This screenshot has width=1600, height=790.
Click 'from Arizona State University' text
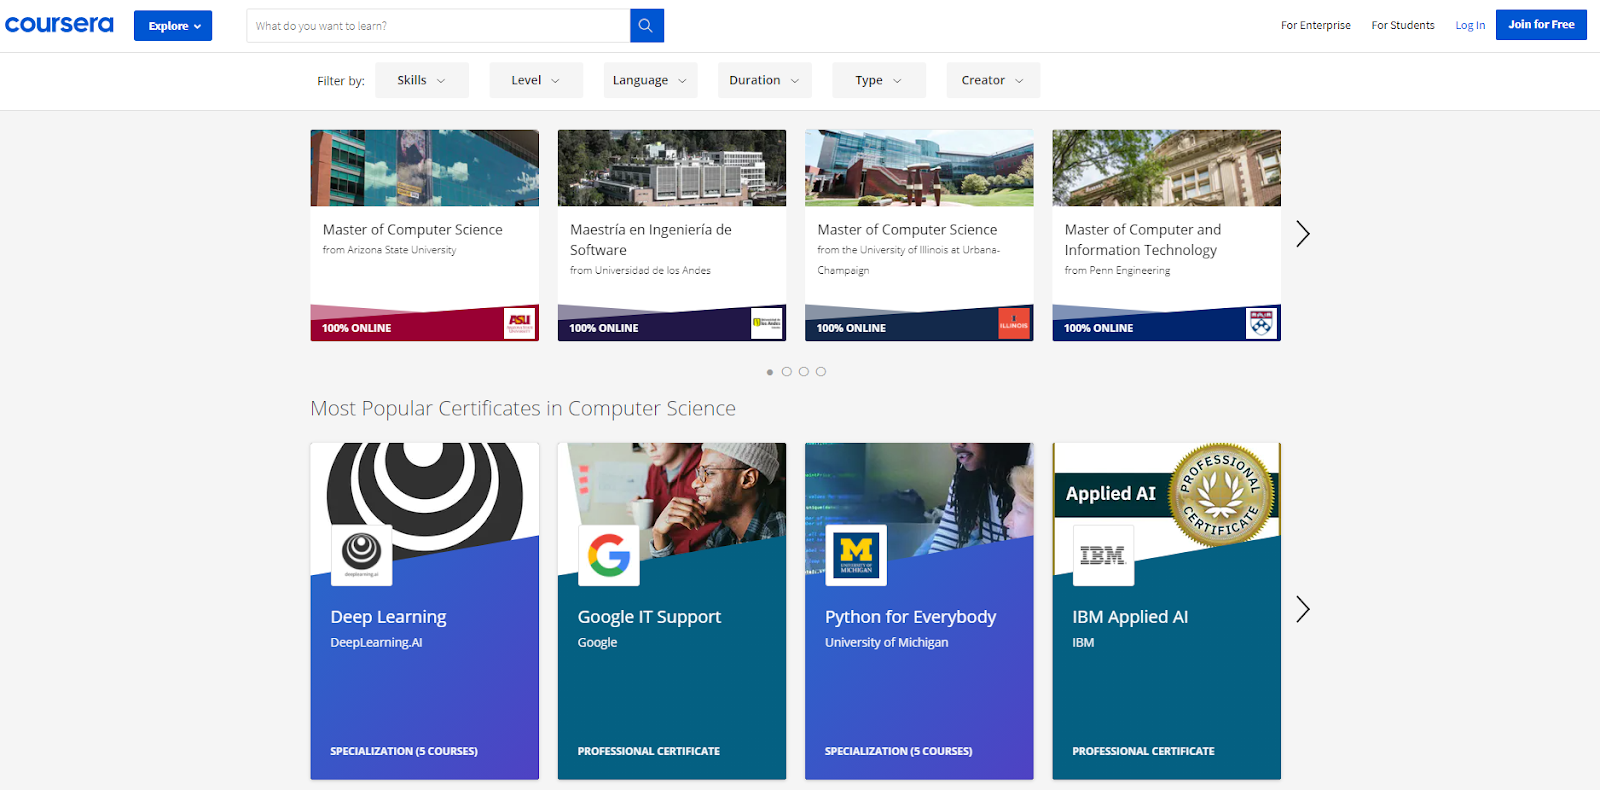pos(389,250)
